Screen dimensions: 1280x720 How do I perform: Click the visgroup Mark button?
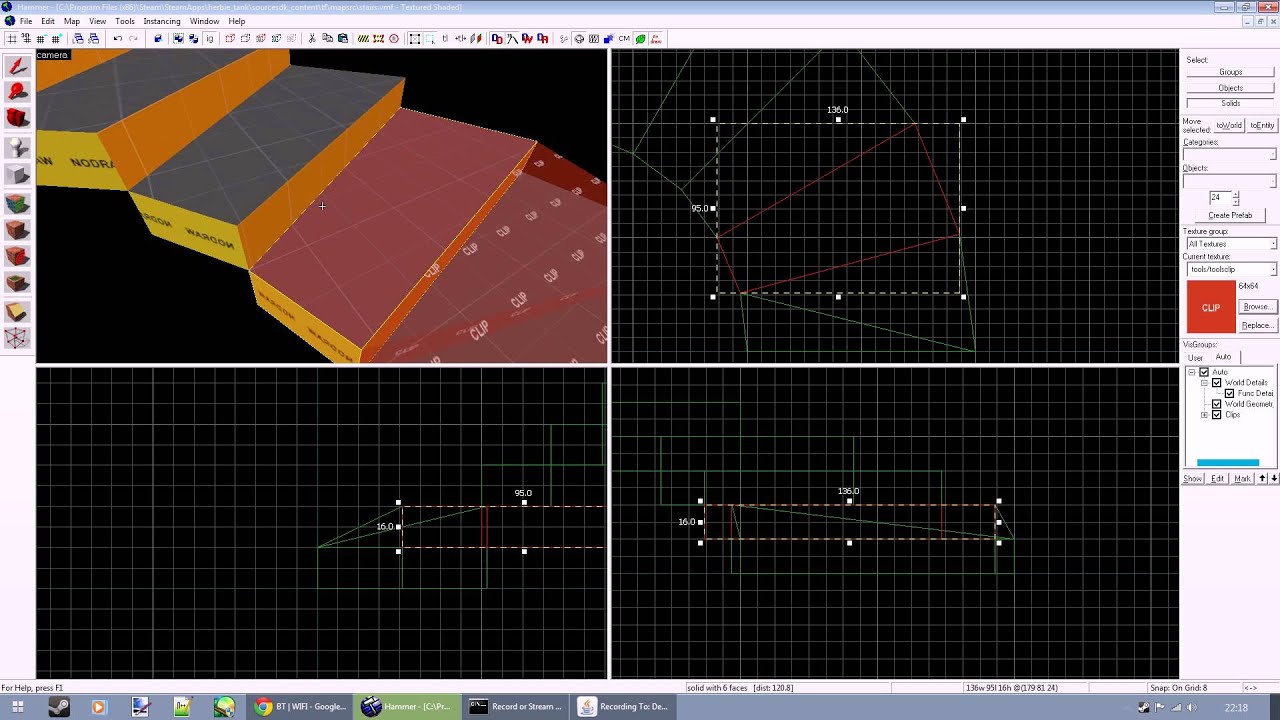1242,479
